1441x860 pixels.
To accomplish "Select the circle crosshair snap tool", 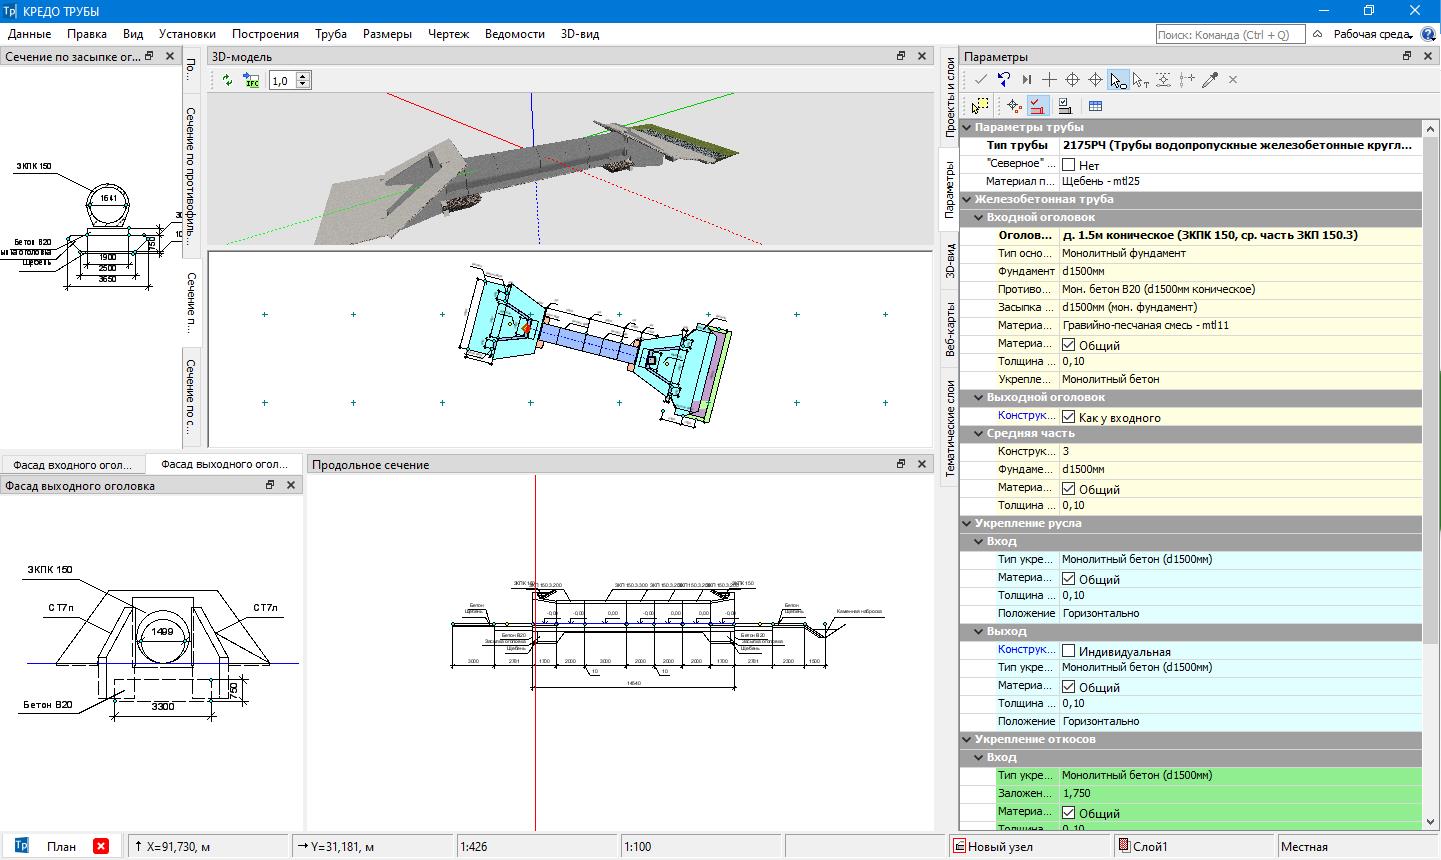I will pyautogui.click(x=1072, y=79).
